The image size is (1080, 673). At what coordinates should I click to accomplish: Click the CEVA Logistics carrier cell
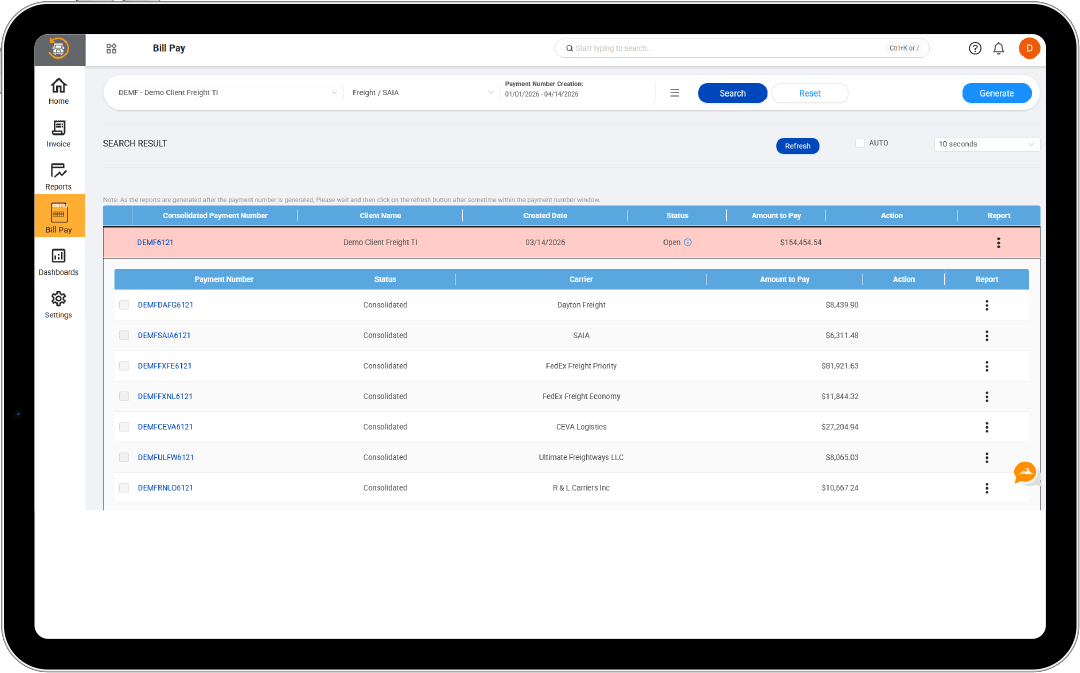(x=581, y=427)
